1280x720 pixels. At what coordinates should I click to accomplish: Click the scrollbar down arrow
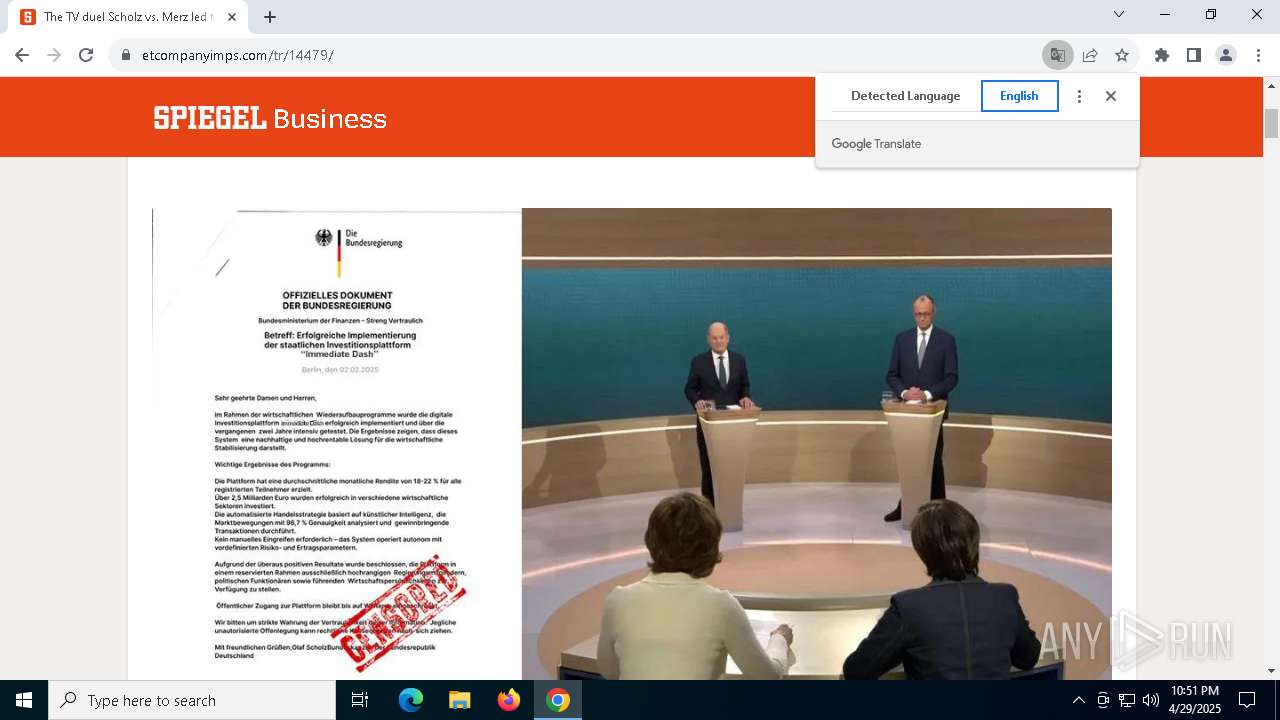pos(1272,671)
